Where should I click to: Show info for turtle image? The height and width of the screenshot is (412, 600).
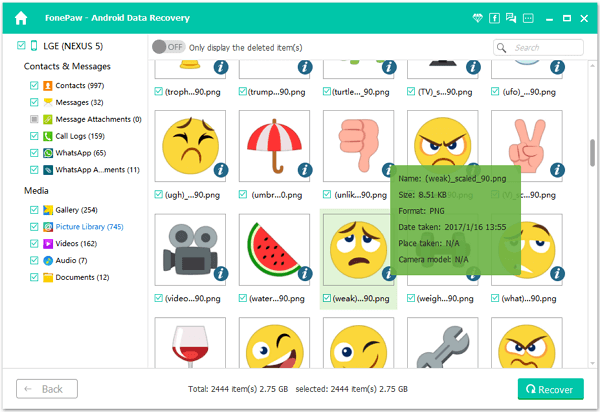pyautogui.click(x=389, y=67)
